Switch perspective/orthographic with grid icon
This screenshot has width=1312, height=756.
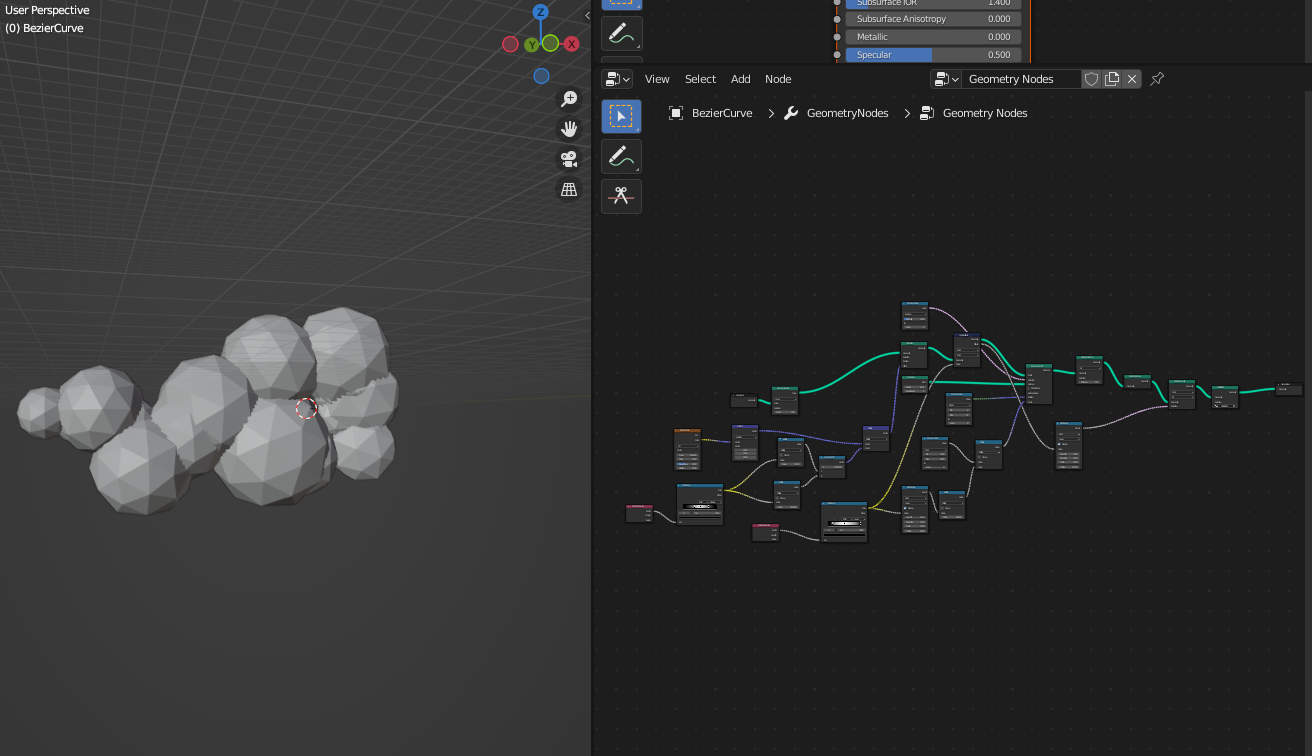[569, 189]
